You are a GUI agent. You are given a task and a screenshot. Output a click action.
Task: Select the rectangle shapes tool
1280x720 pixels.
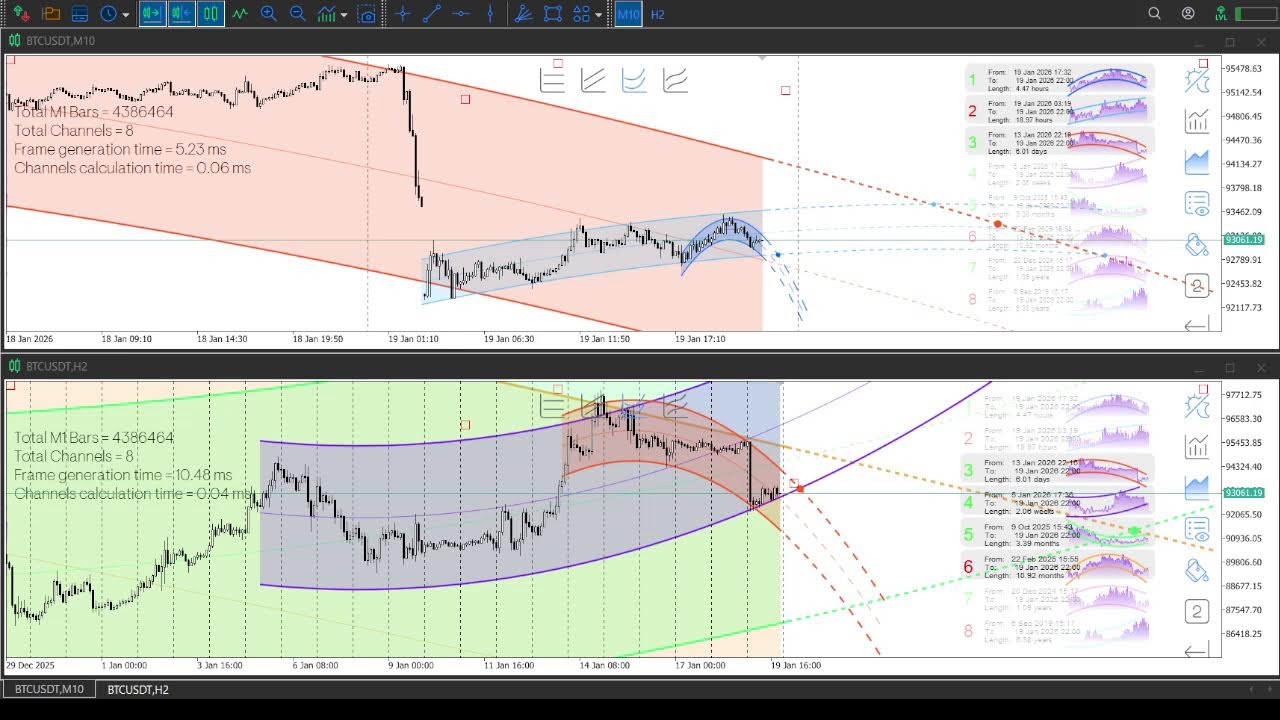(x=552, y=14)
